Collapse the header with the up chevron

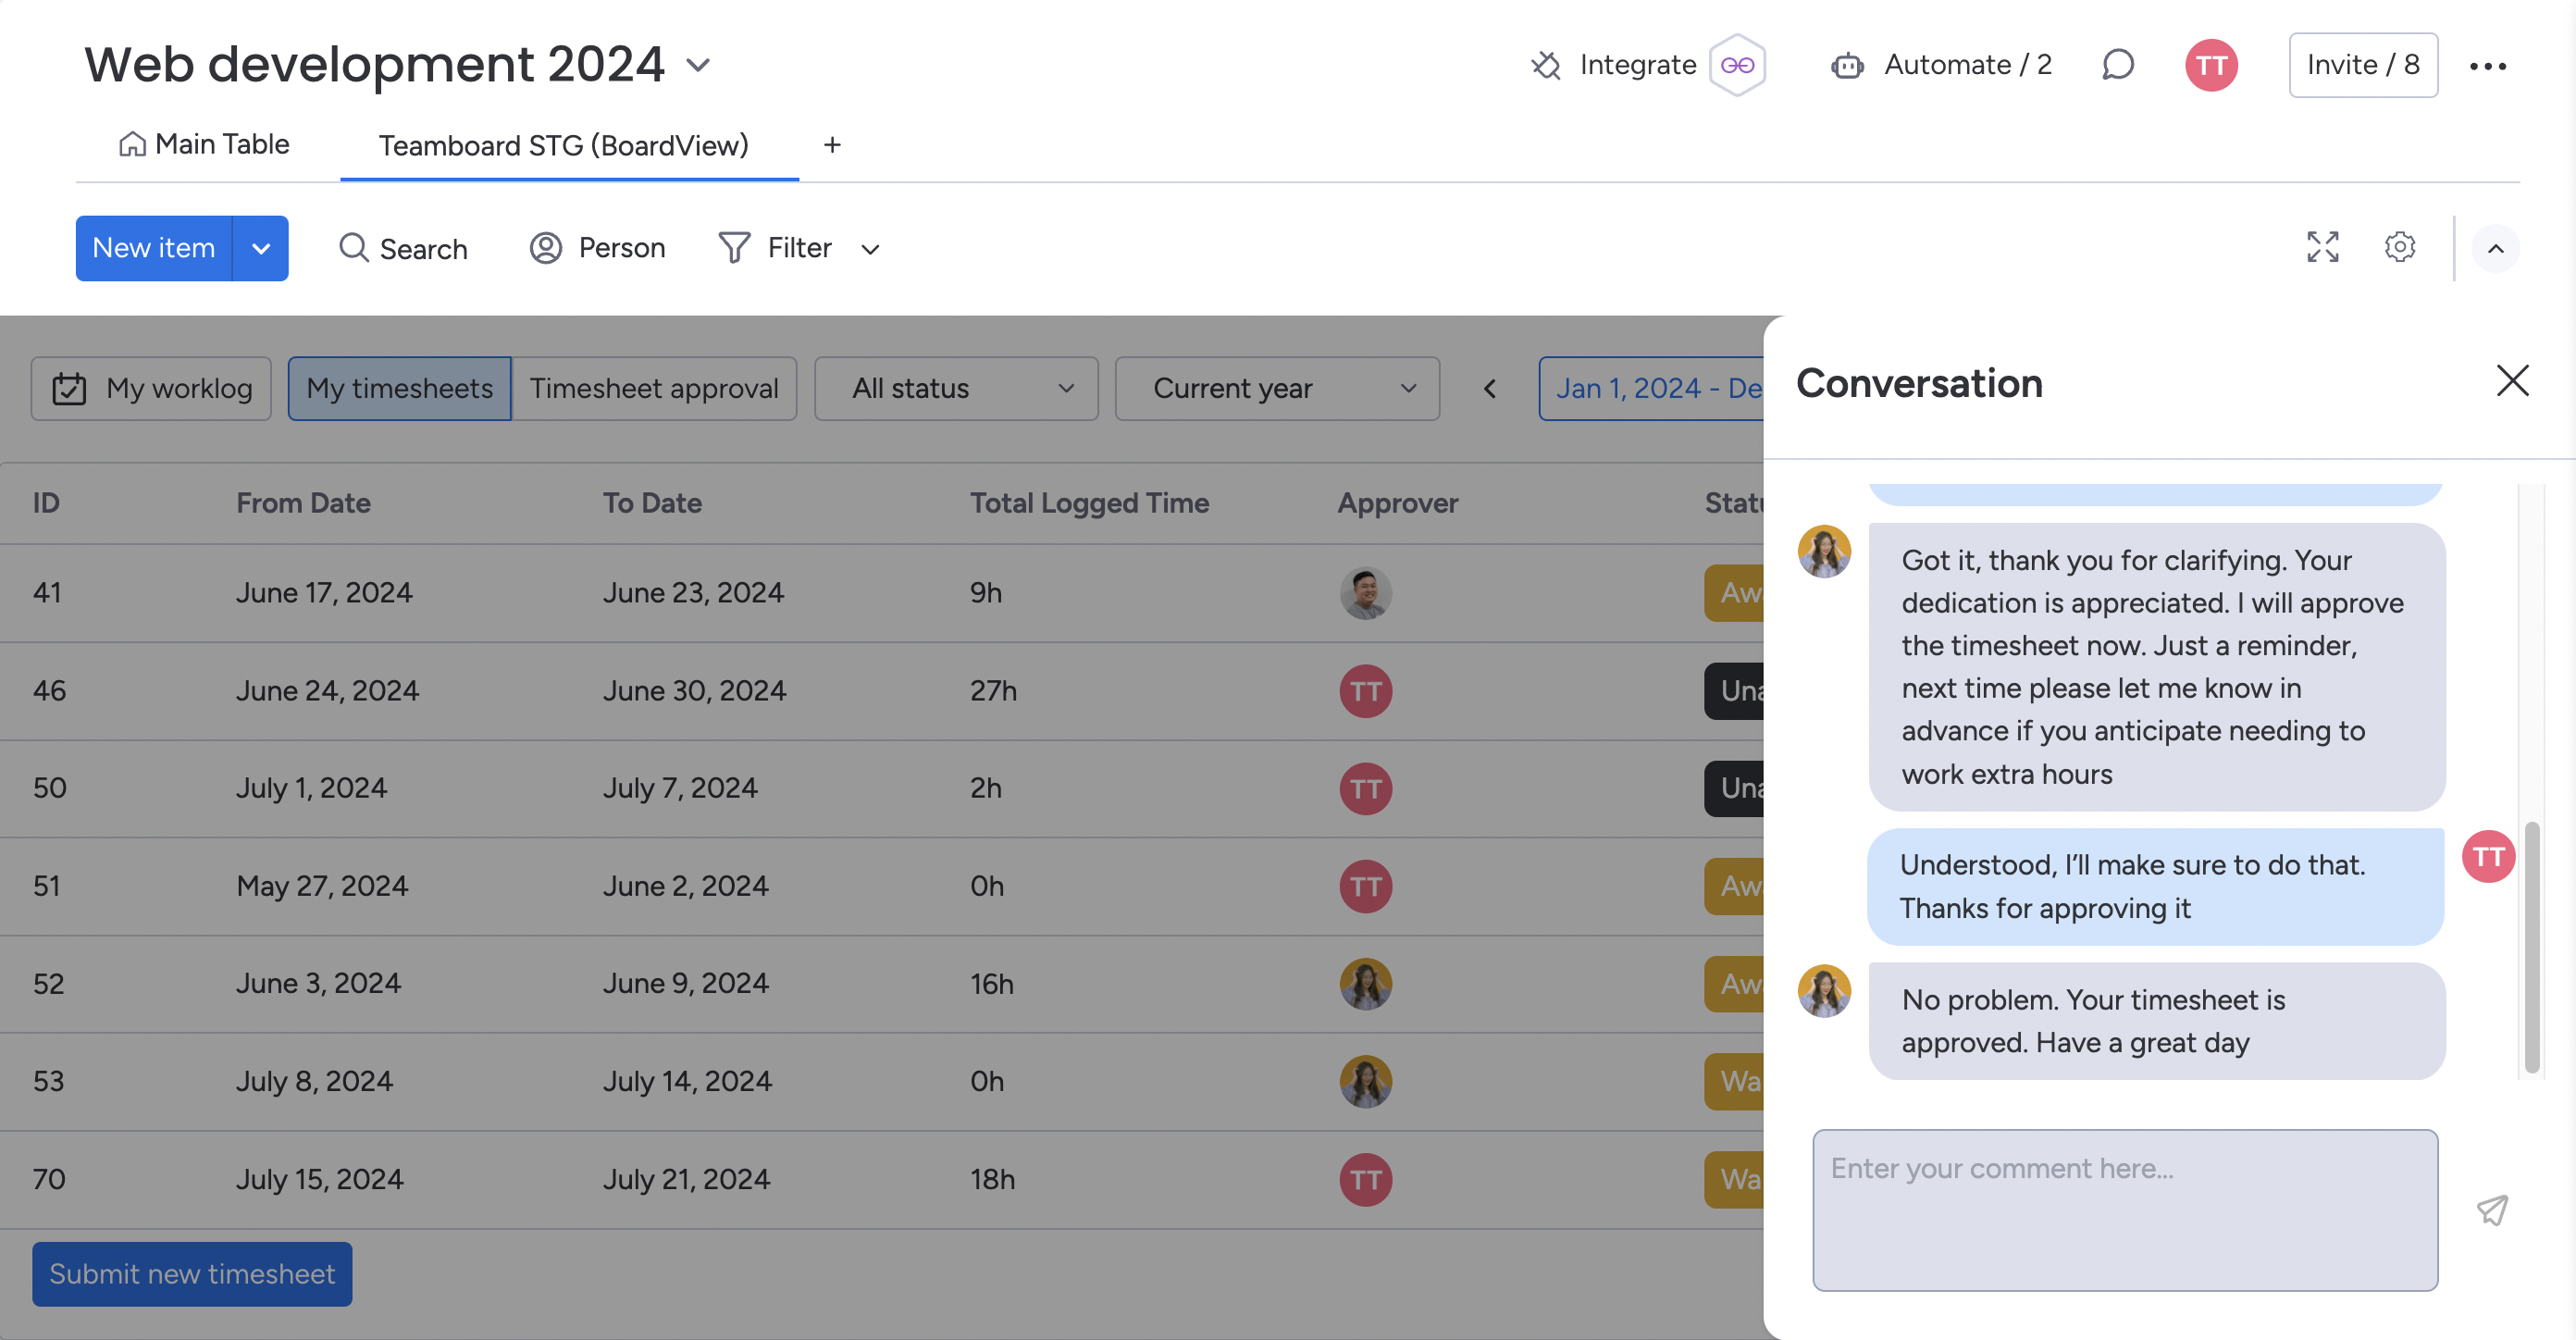click(x=2495, y=249)
